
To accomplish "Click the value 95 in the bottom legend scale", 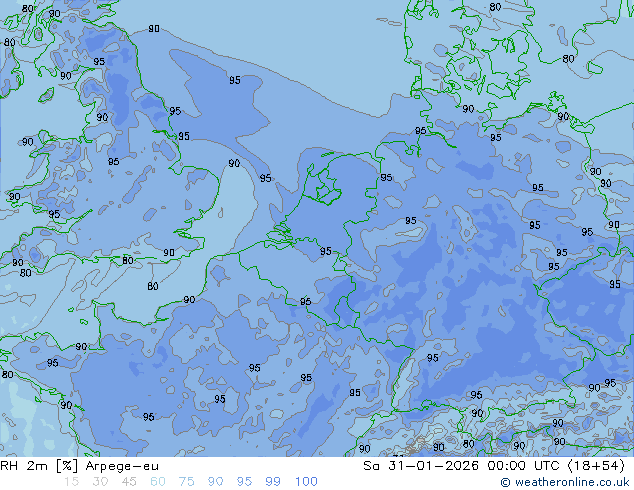I will [244, 482].
